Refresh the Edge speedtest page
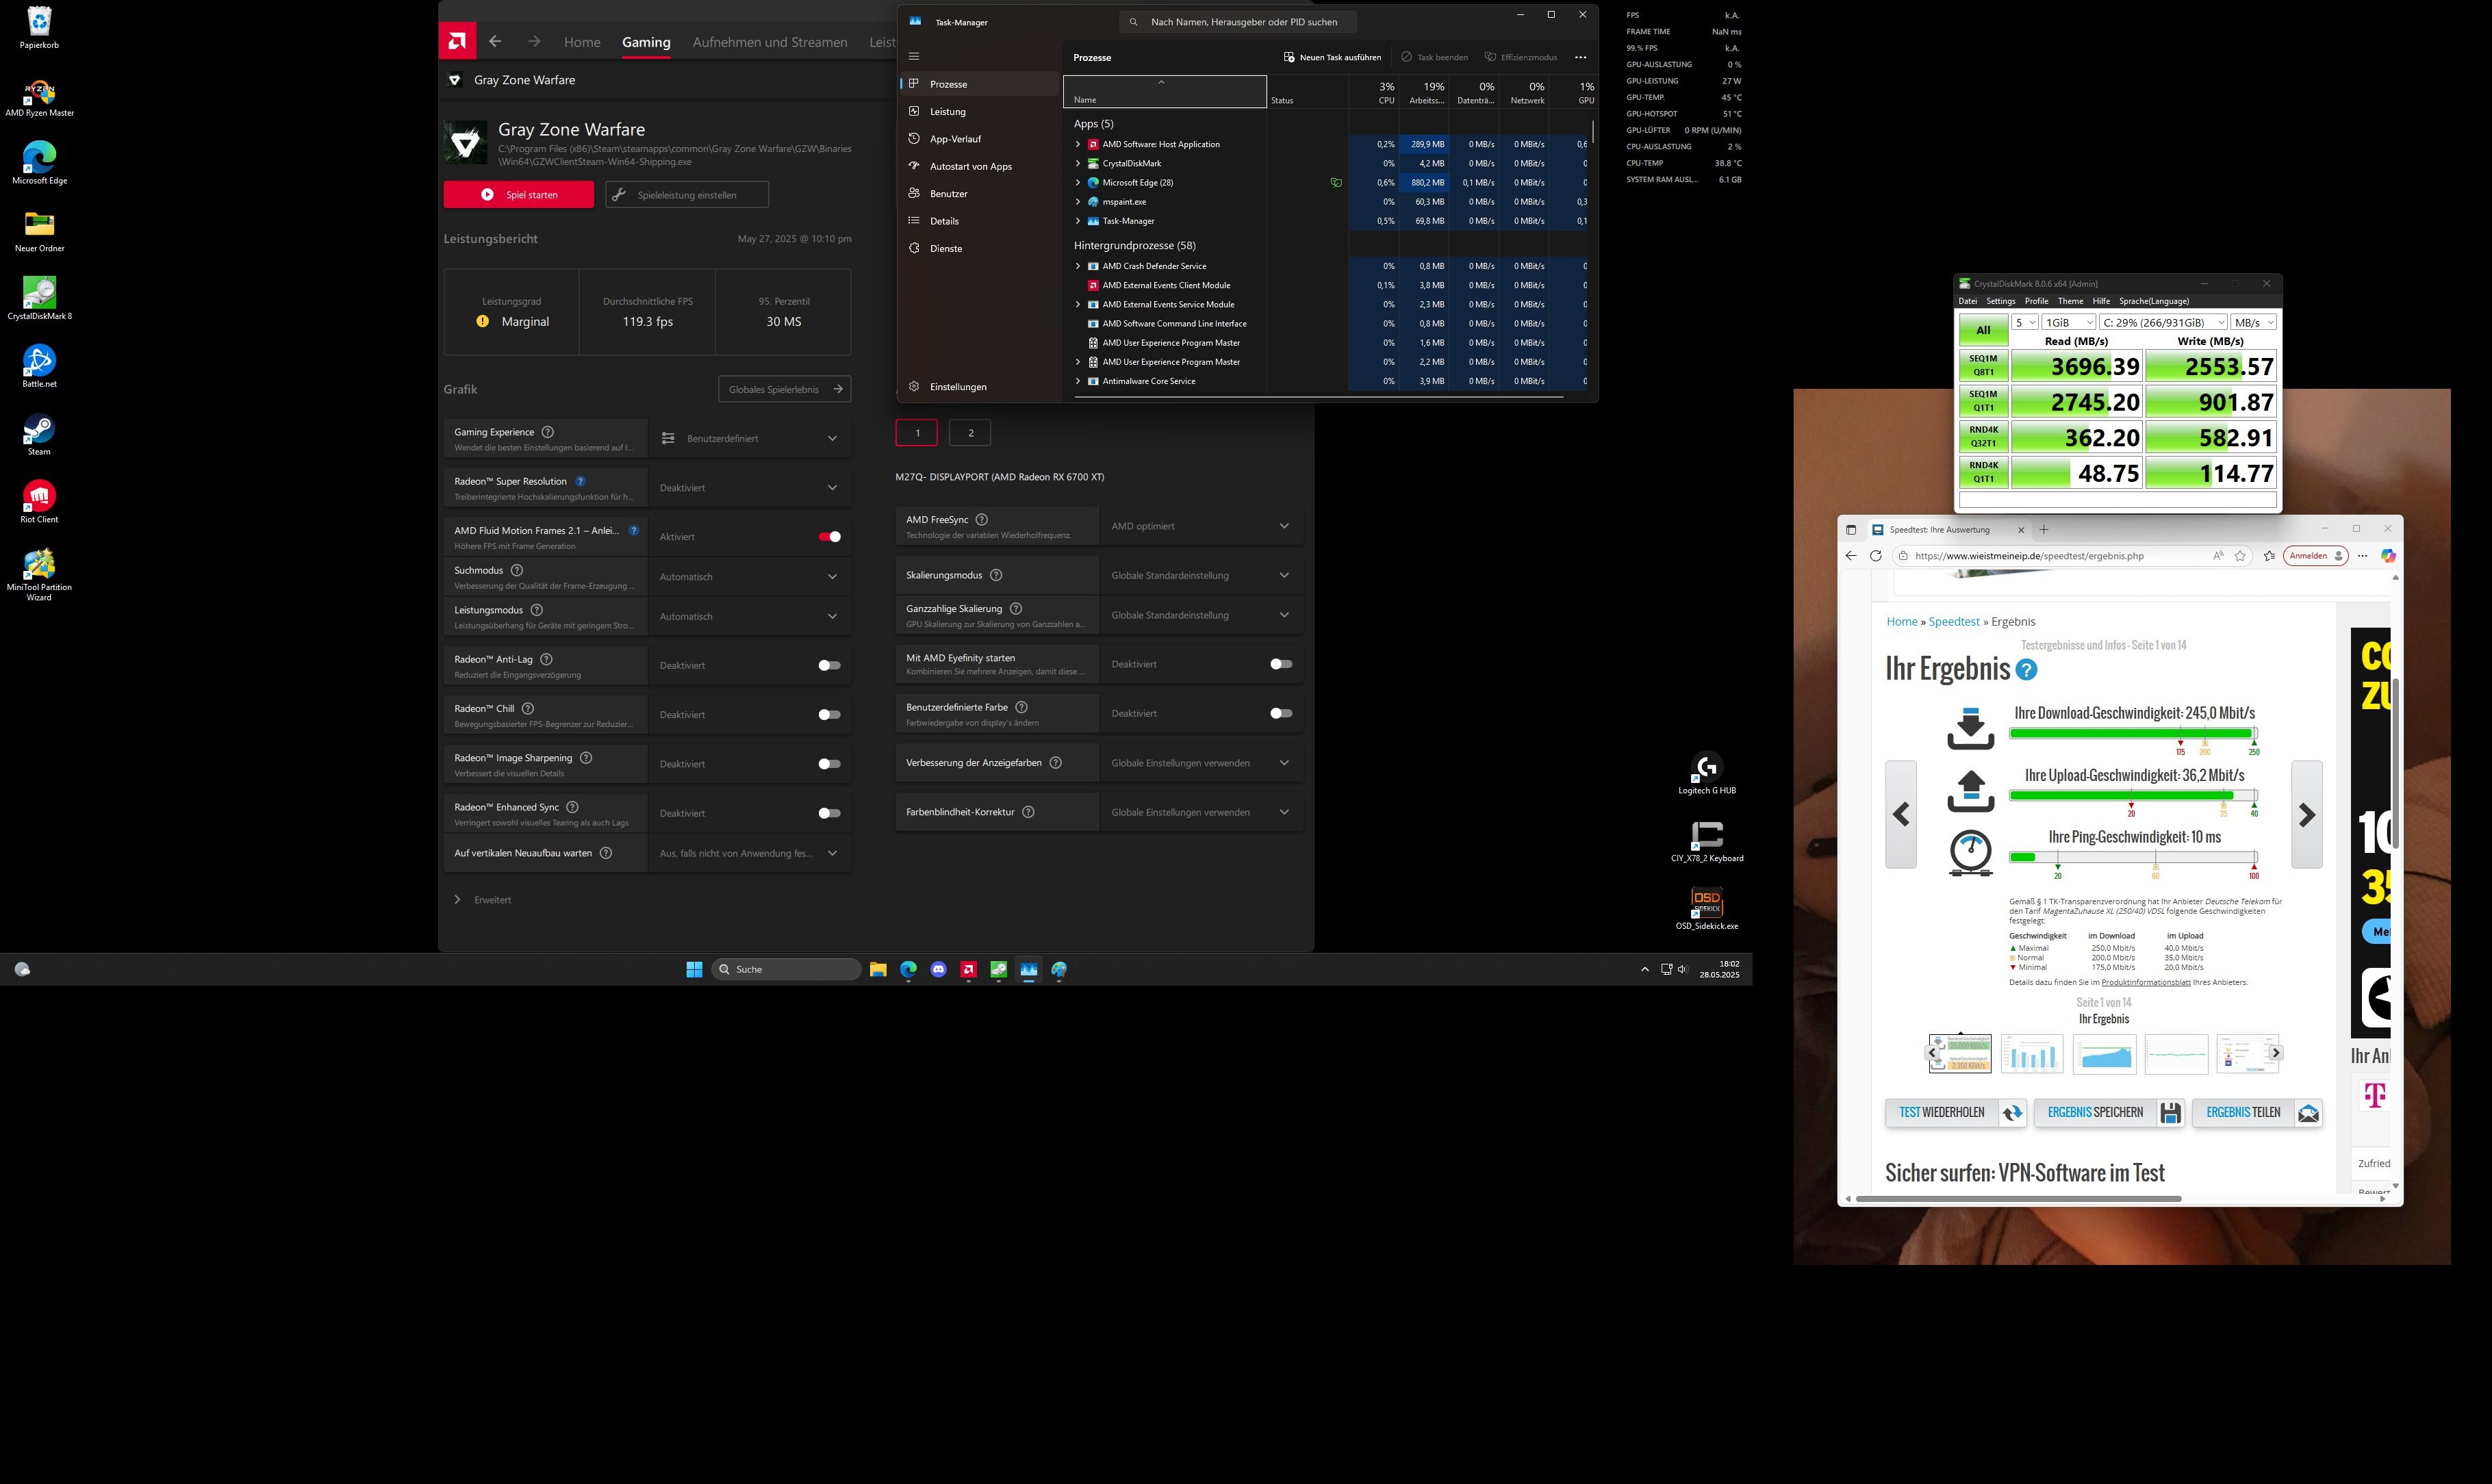This screenshot has height=1484, width=2492. [x=1875, y=556]
